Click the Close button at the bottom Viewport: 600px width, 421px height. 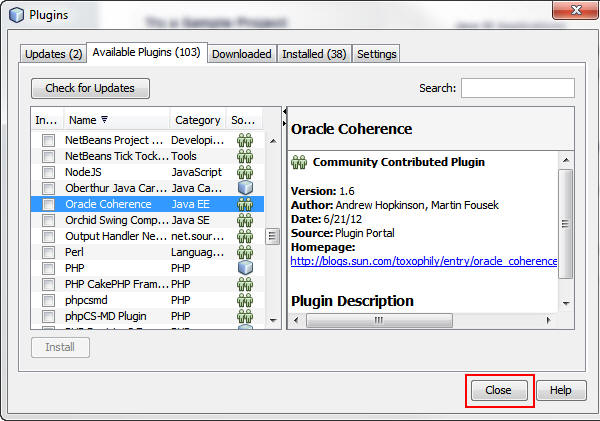(499, 390)
